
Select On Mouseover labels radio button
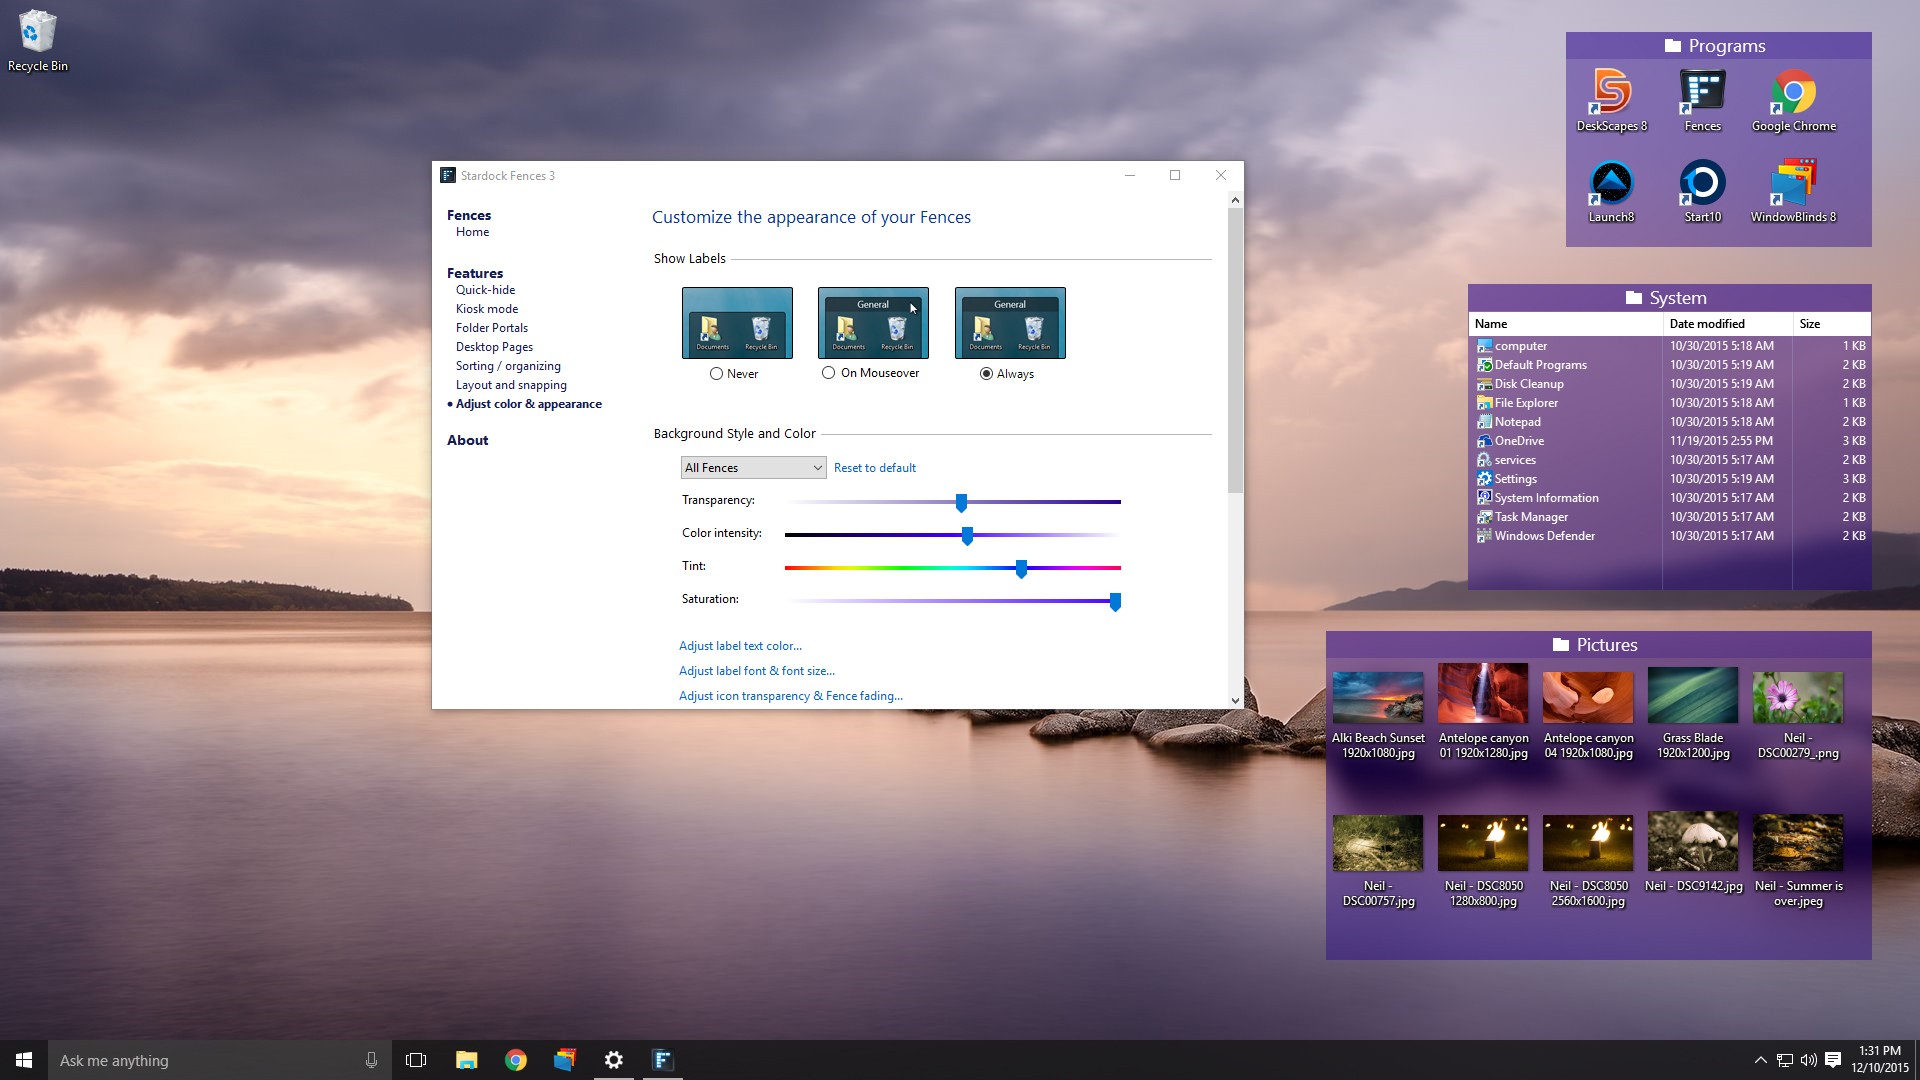click(x=829, y=372)
